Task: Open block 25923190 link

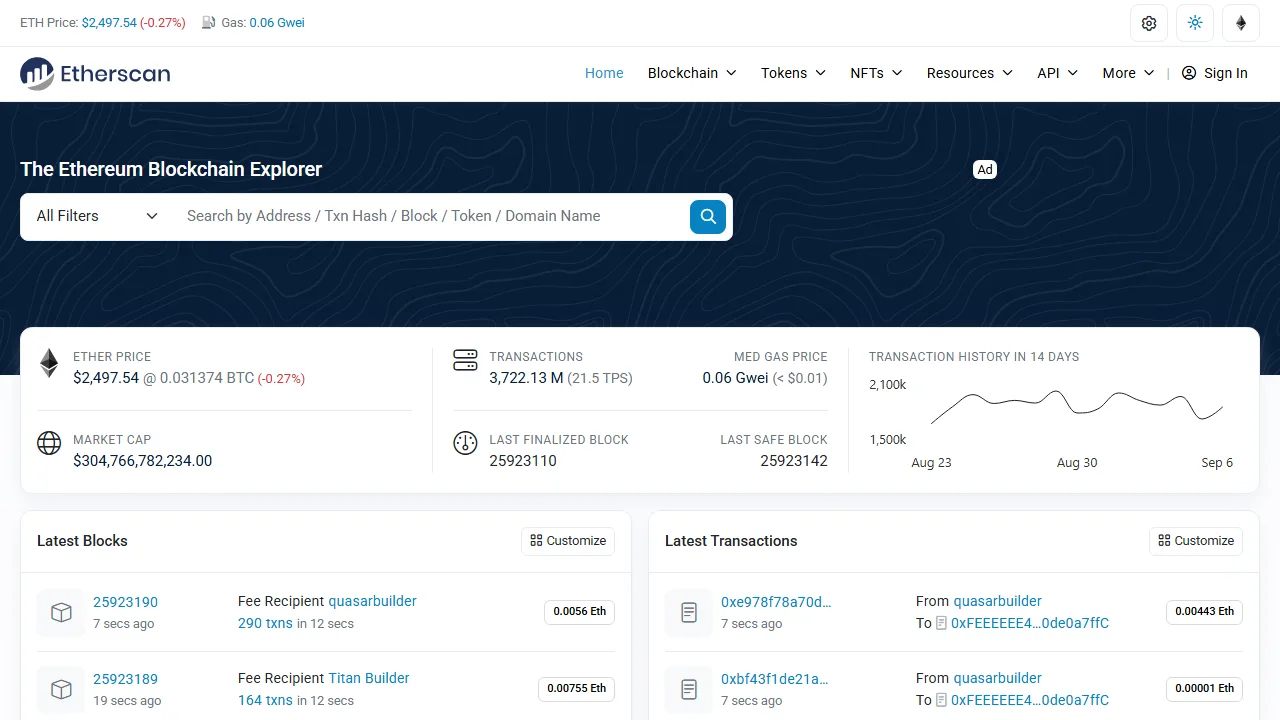Action: coord(125,602)
